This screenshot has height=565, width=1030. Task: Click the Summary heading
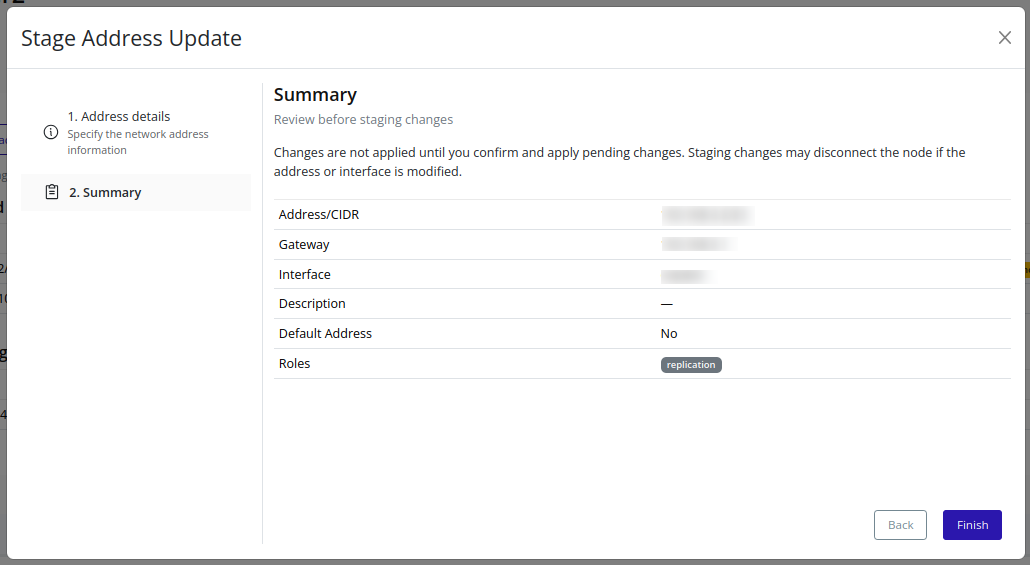click(315, 95)
